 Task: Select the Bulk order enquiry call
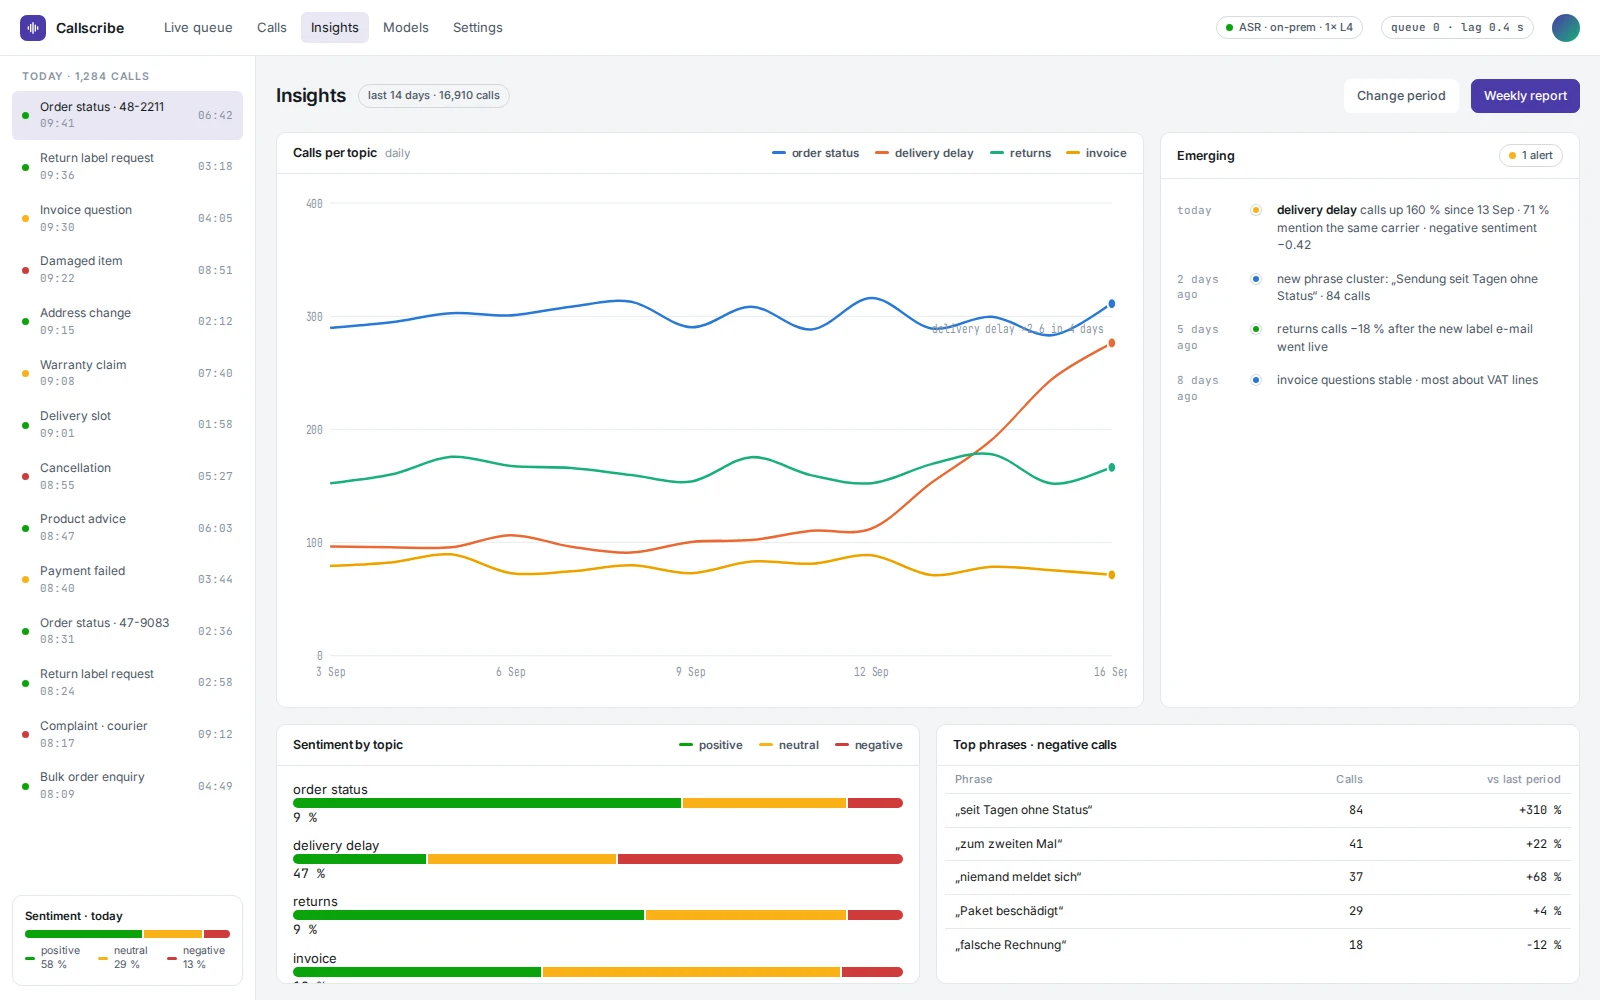coord(127,786)
